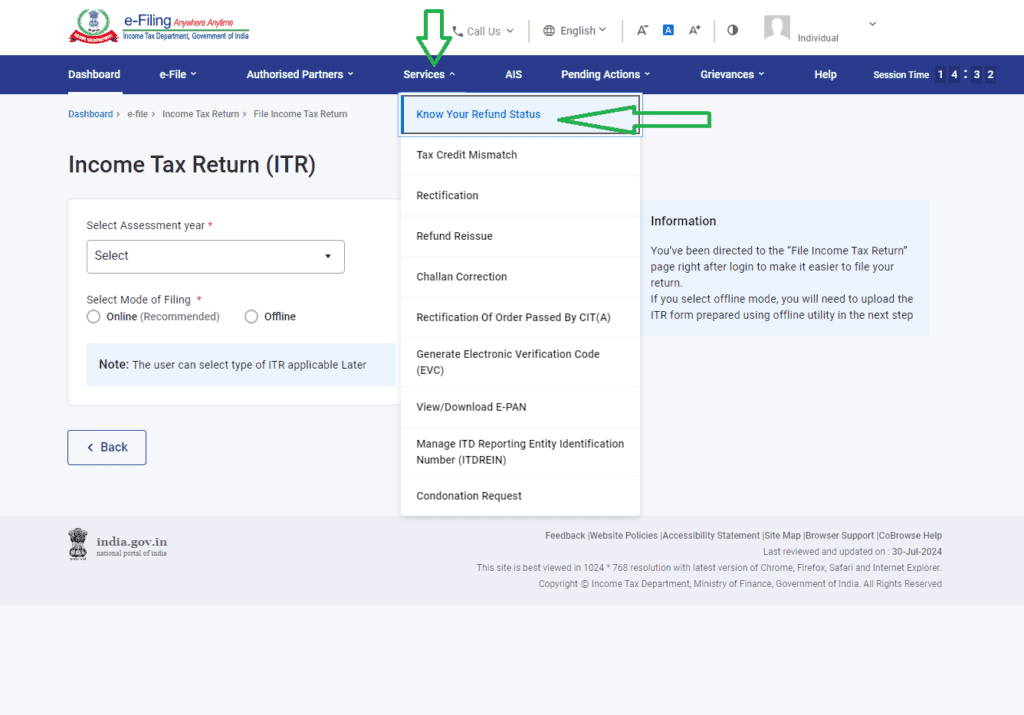Screen dimensions: 1024x715
Task: Choose Know Your Refund Status
Action: tap(478, 115)
